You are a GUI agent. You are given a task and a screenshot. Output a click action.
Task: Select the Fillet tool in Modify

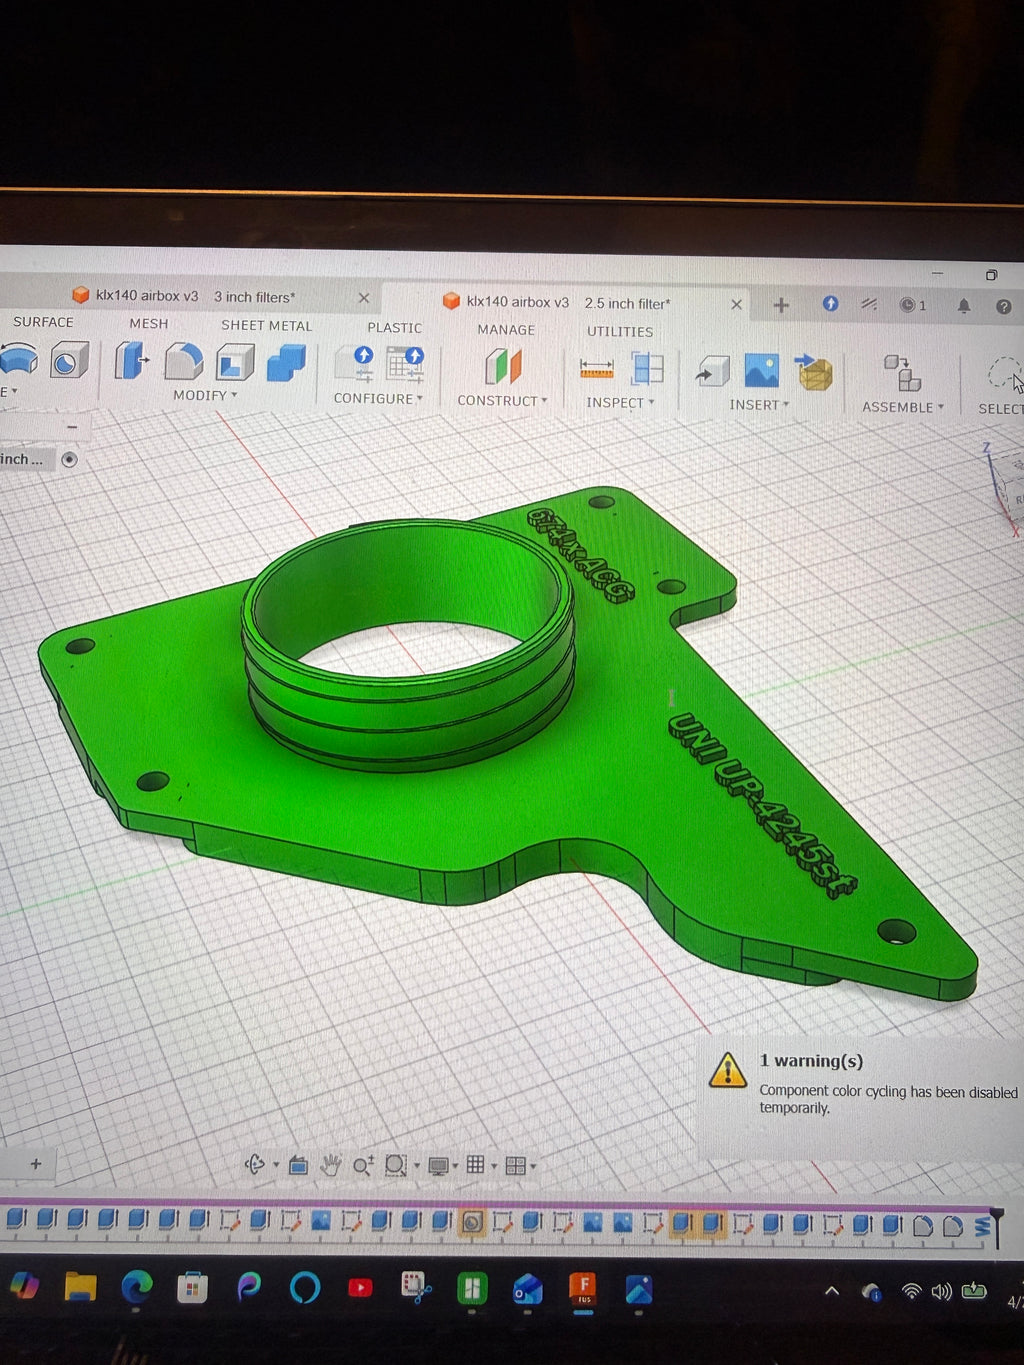tap(183, 361)
